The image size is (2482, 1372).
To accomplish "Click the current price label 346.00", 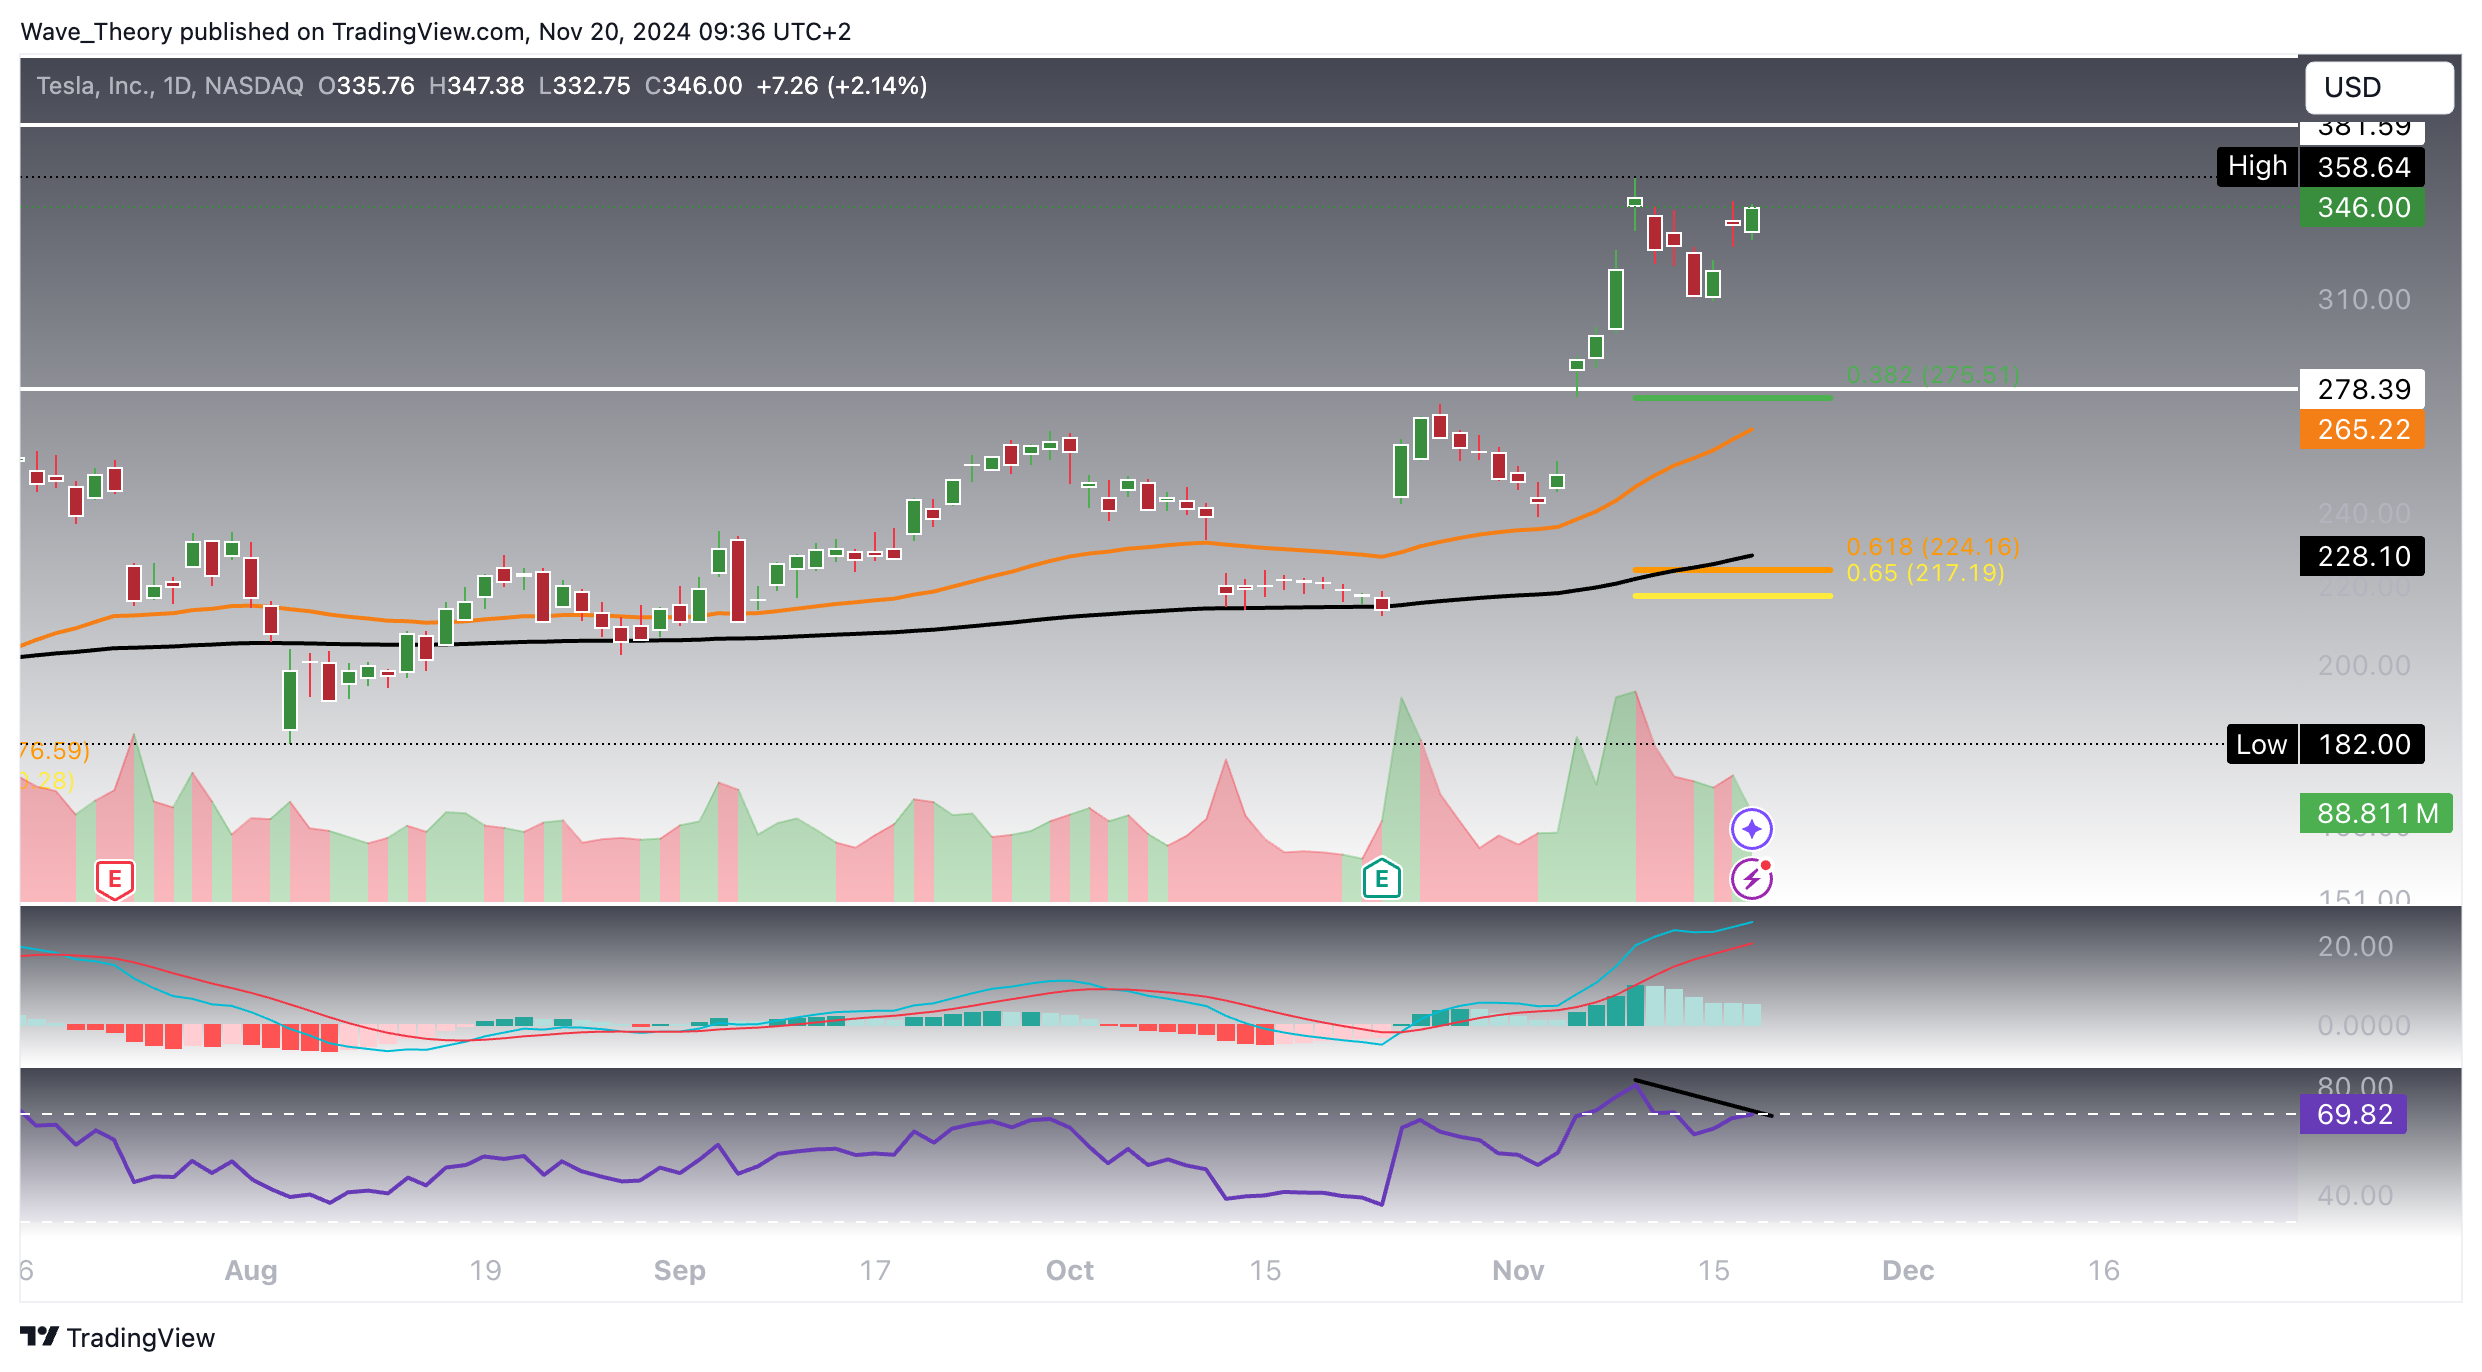I will click(2362, 208).
